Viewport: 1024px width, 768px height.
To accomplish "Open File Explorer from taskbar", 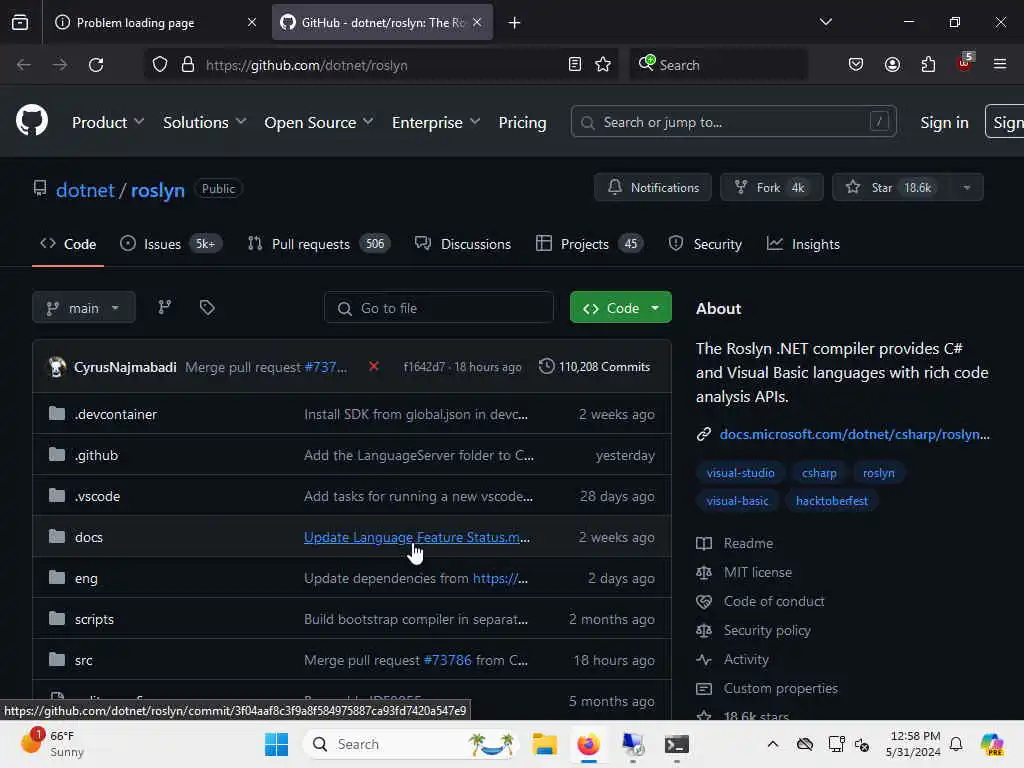I will pyautogui.click(x=544, y=744).
